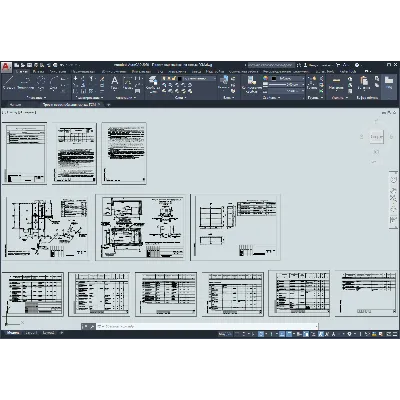Toggle the grid display button in status bar
400x400 pixels.
[237, 334]
